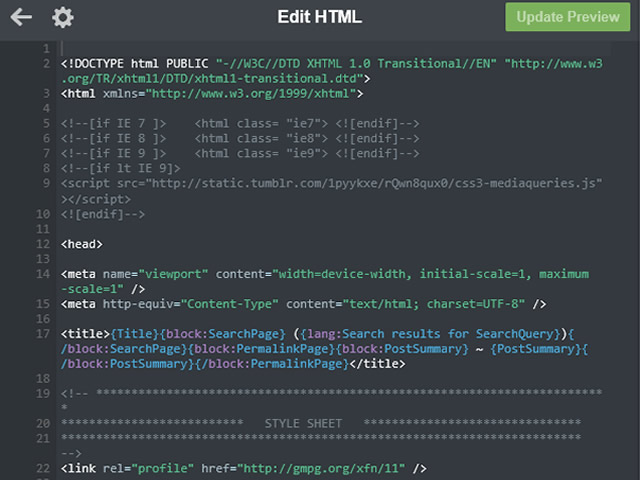640x480 pixels.
Task: Click the Update Preview button
Action: 568,17
